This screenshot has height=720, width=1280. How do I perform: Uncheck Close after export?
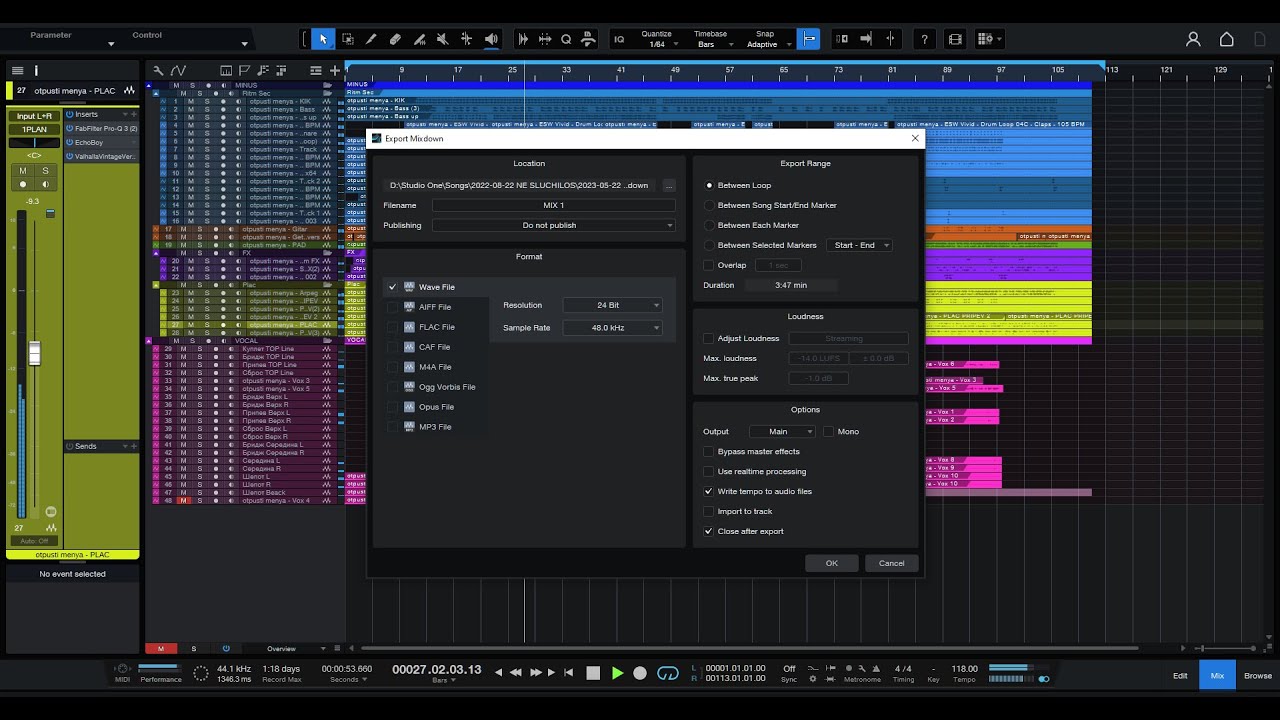[x=709, y=531]
